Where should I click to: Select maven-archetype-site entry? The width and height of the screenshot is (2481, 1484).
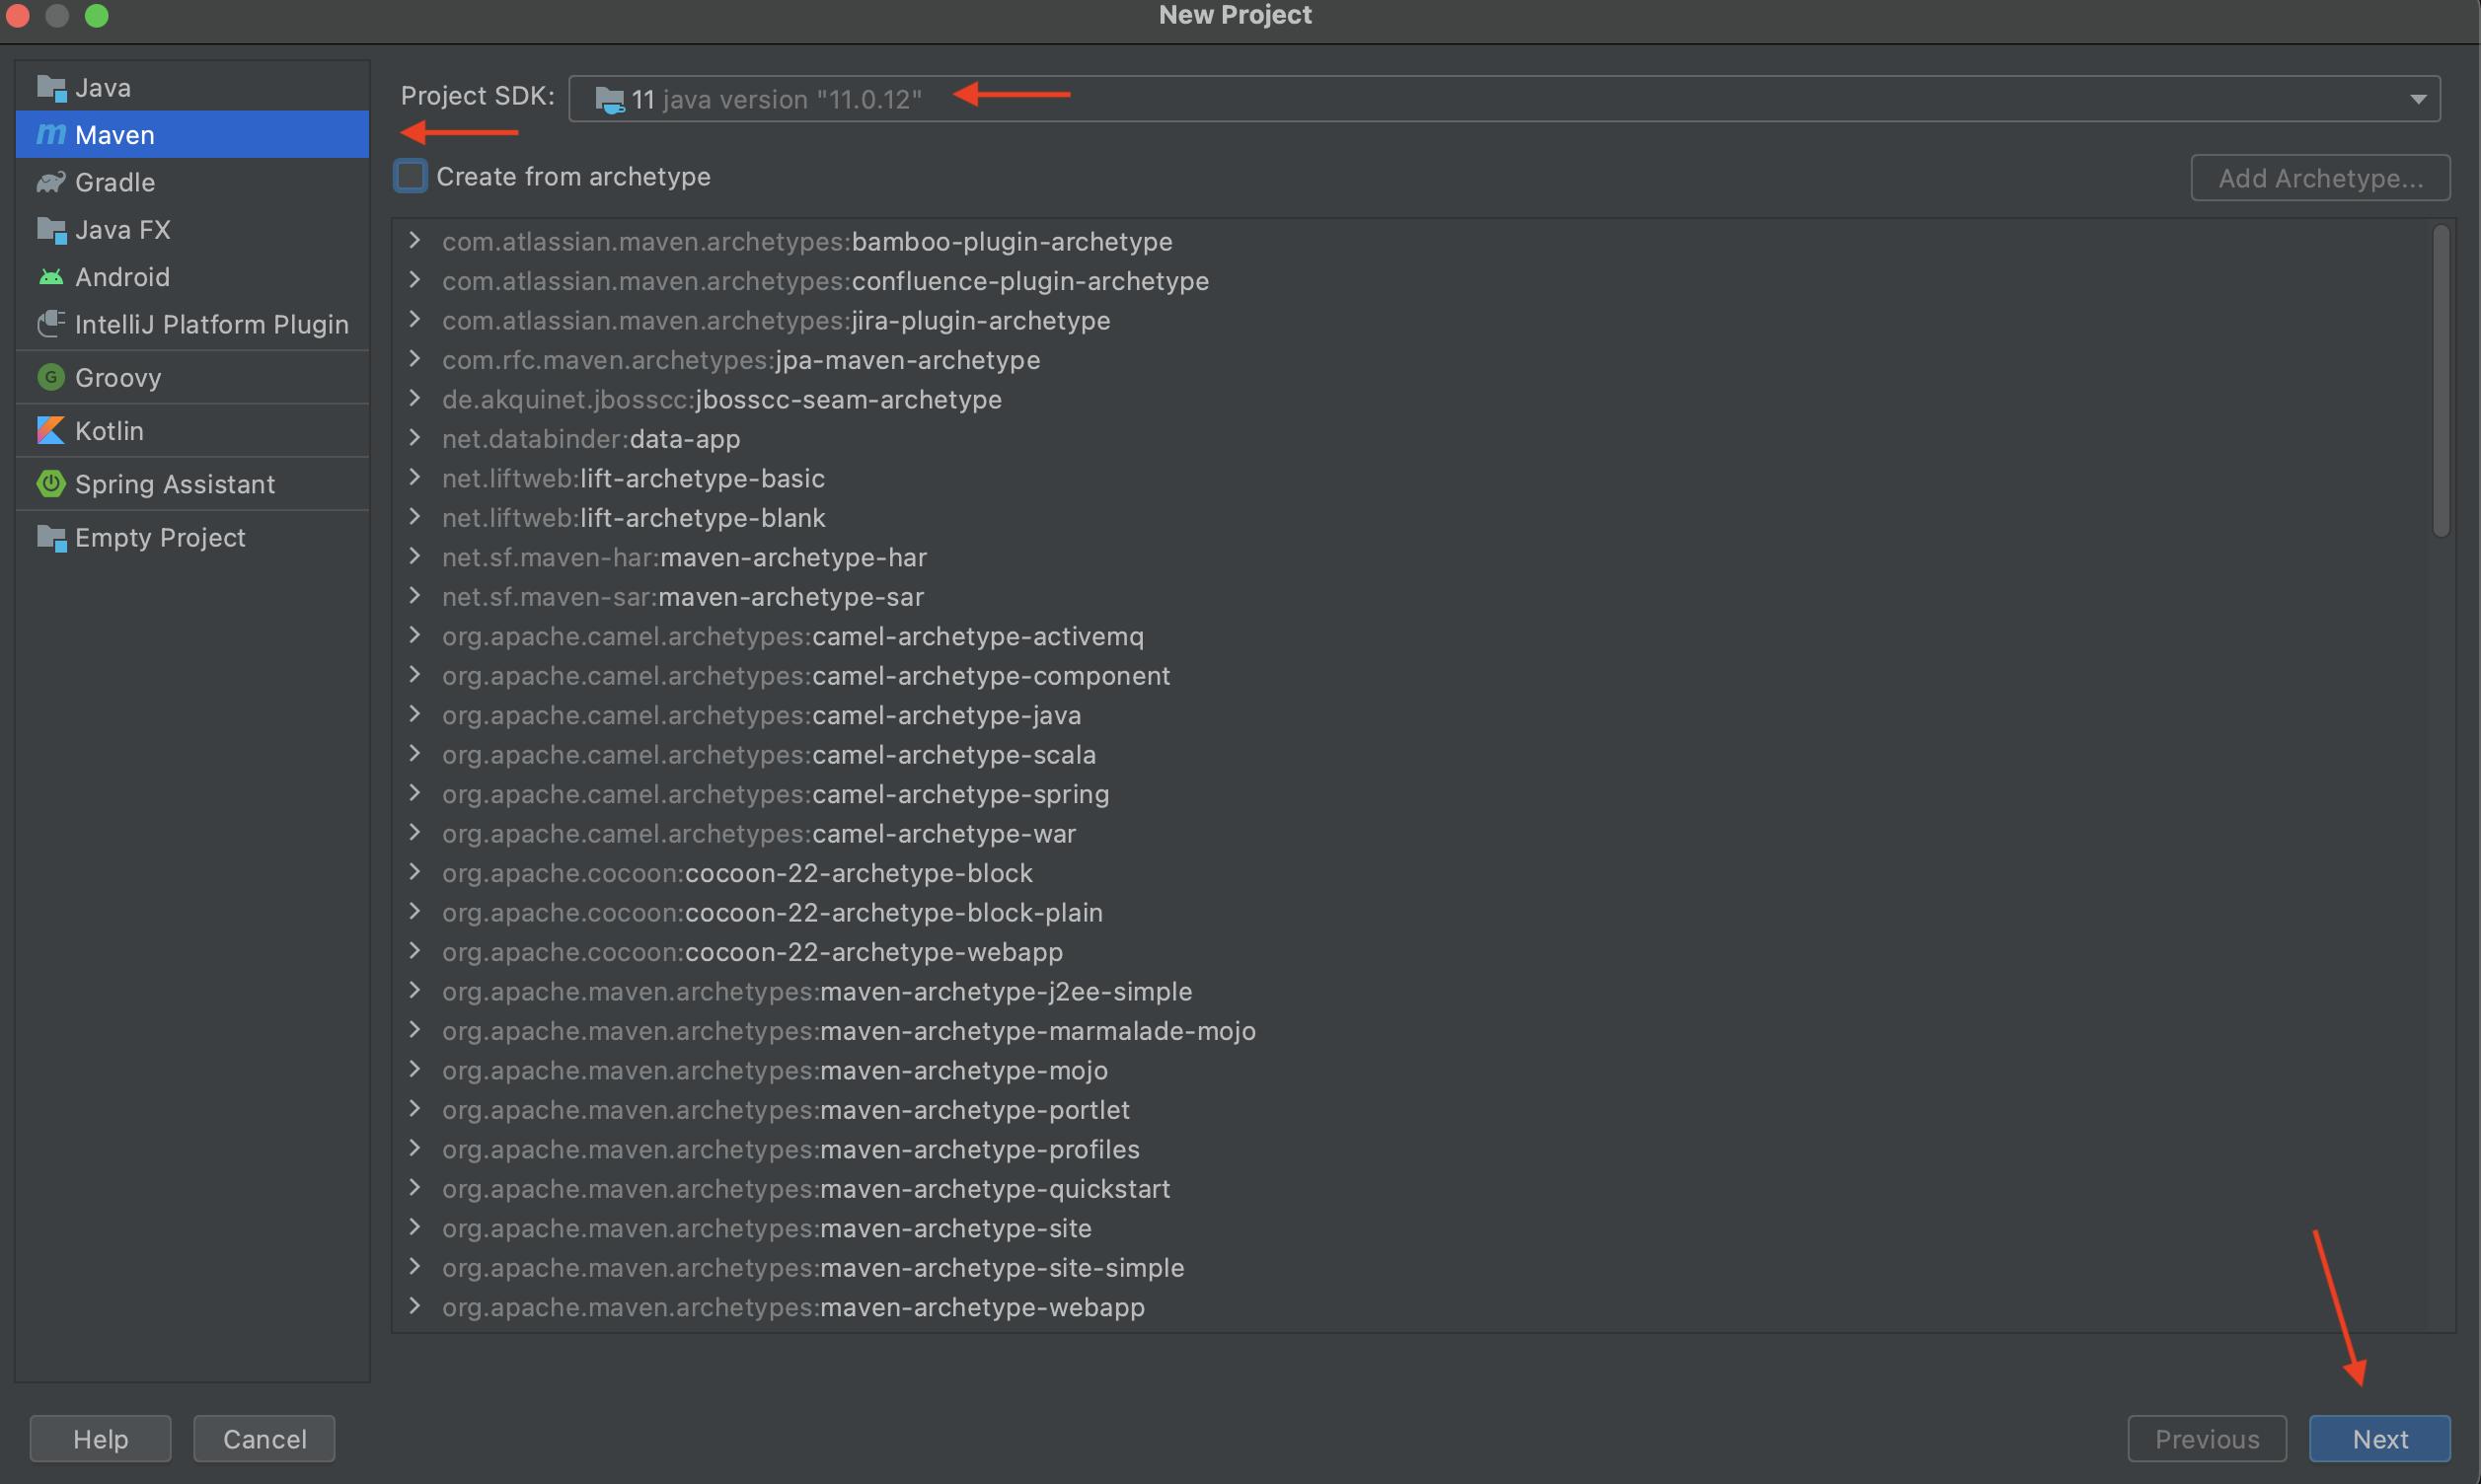[767, 1228]
